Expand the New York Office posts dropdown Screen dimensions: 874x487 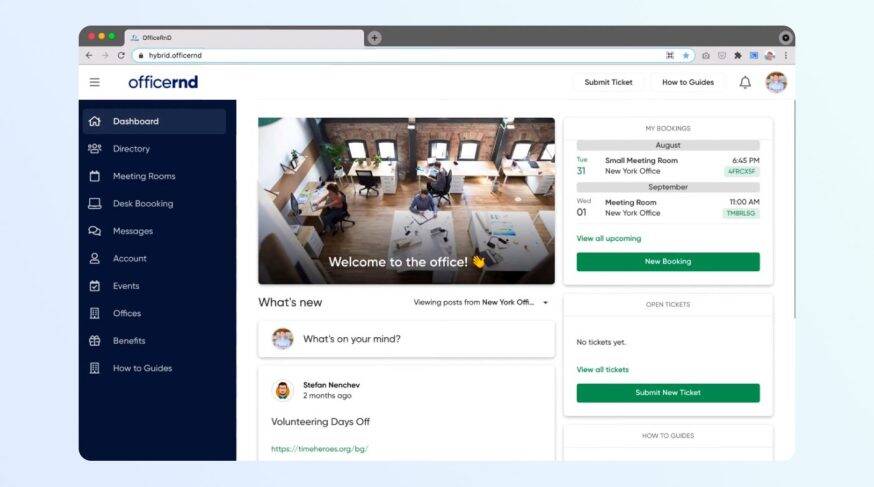click(546, 302)
